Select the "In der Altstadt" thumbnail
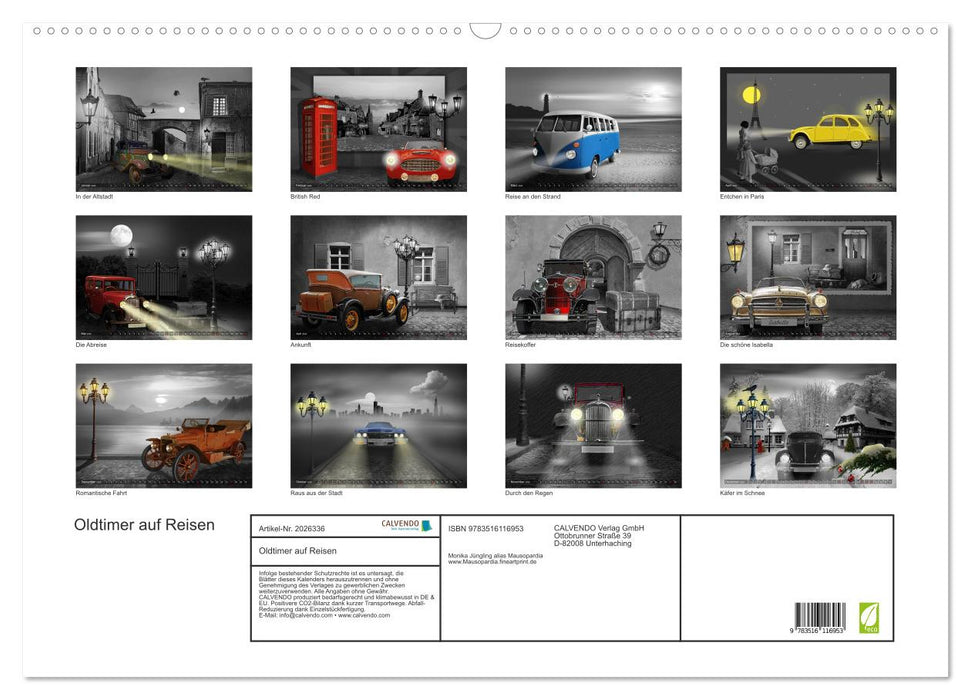This screenshot has width=971, height=700. [x=163, y=128]
